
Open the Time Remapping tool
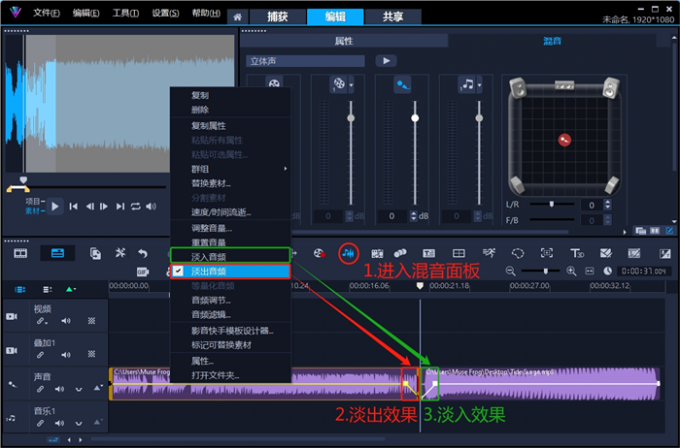click(x=488, y=253)
